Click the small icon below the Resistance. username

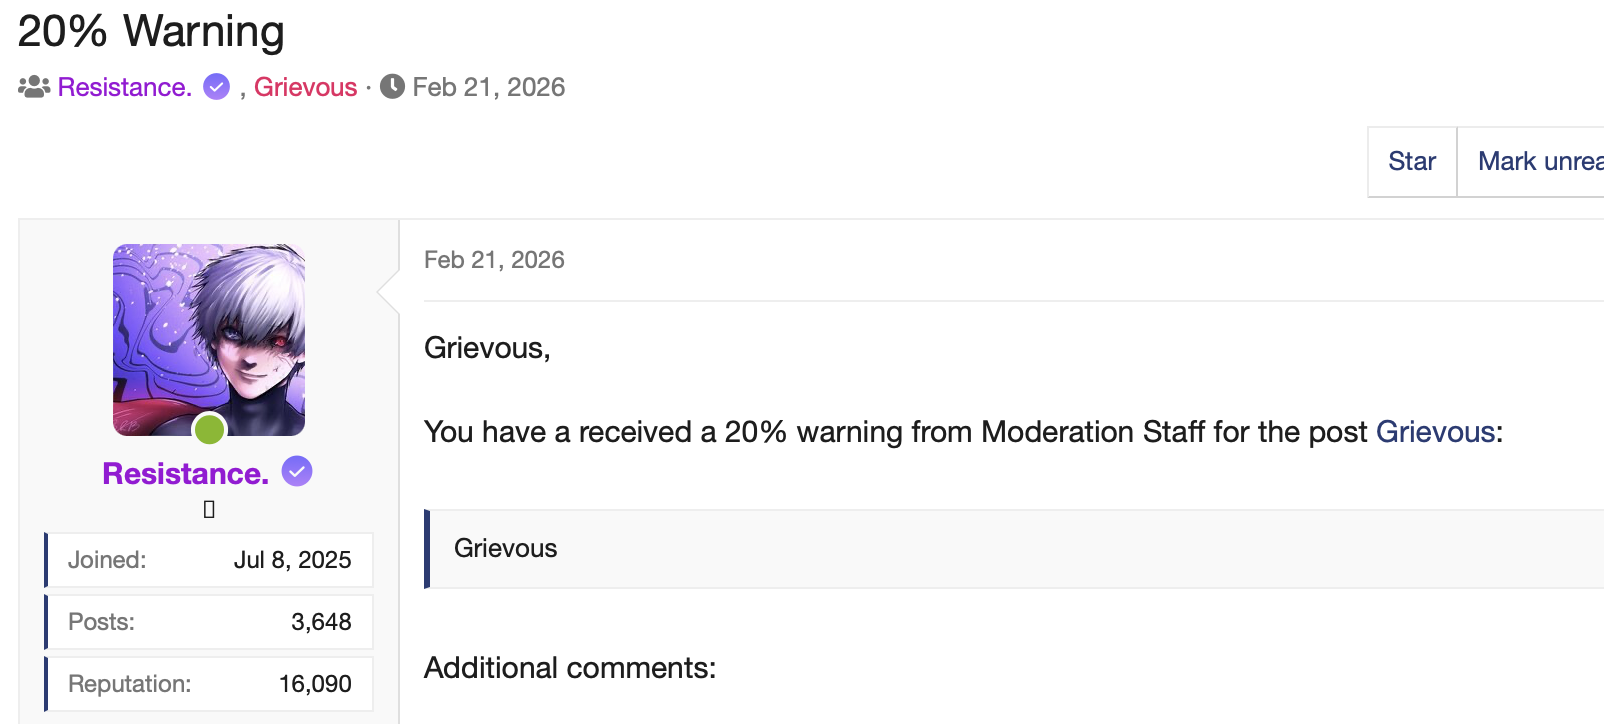coord(207,510)
